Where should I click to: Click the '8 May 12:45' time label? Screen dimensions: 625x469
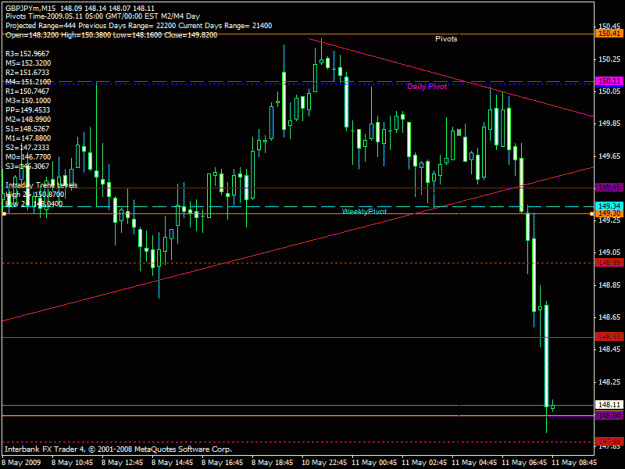pos(122,462)
